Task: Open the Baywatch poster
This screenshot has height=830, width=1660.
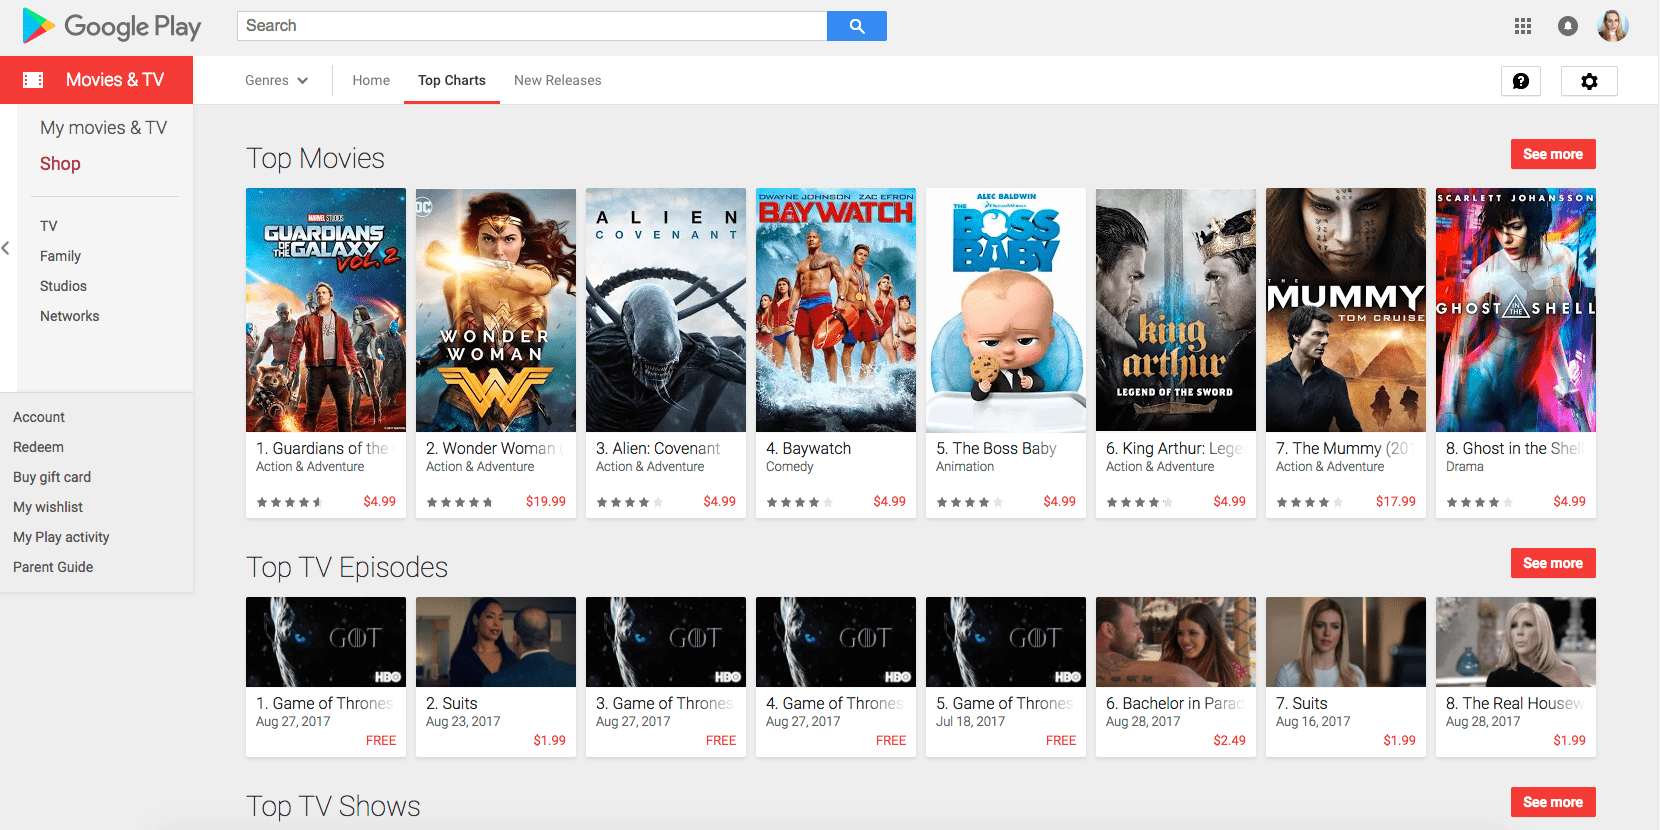Action: coord(836,310)
